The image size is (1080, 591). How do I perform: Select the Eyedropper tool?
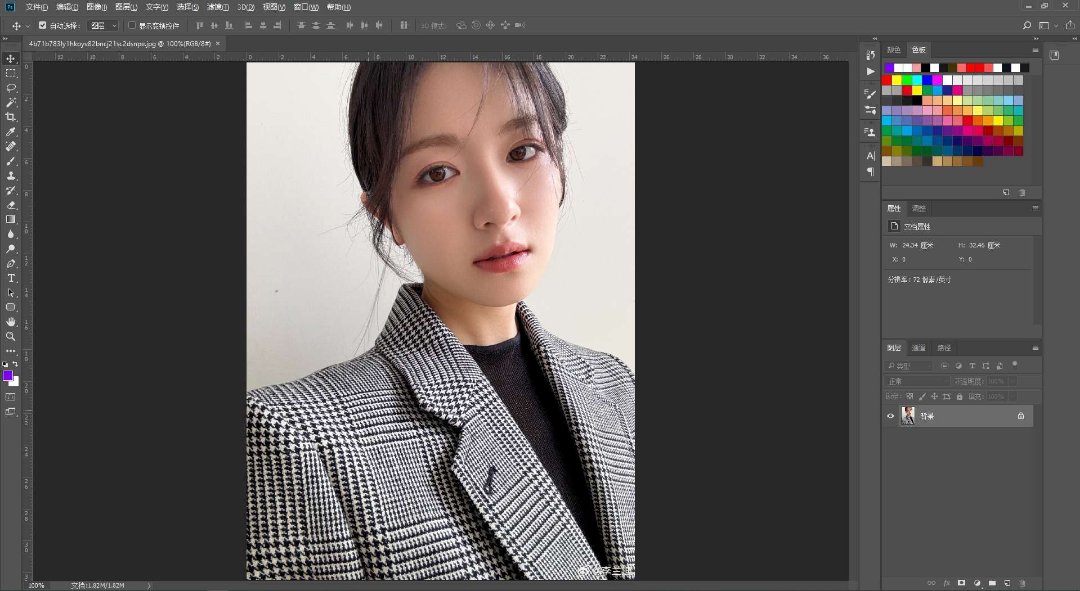(11, 132)
